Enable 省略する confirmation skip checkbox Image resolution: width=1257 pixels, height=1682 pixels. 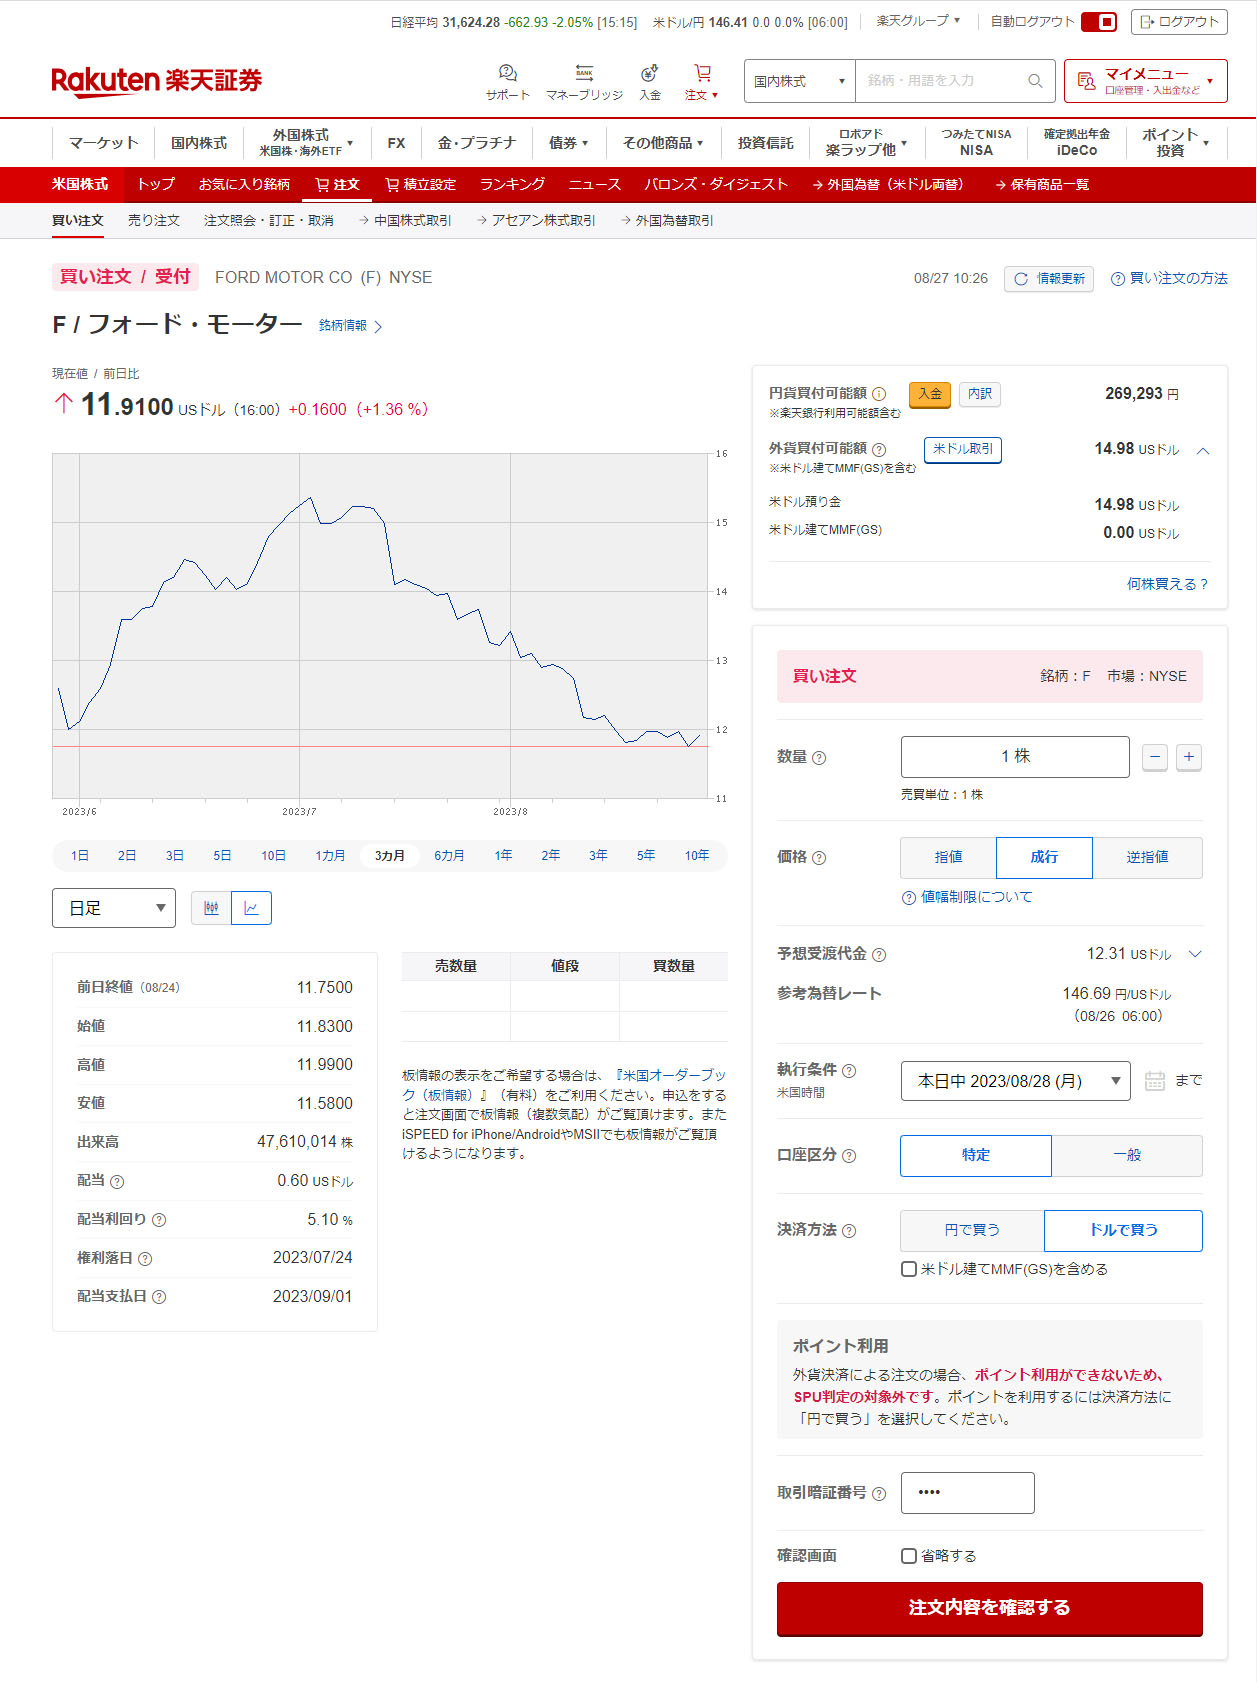click(x=909, y=1556)
